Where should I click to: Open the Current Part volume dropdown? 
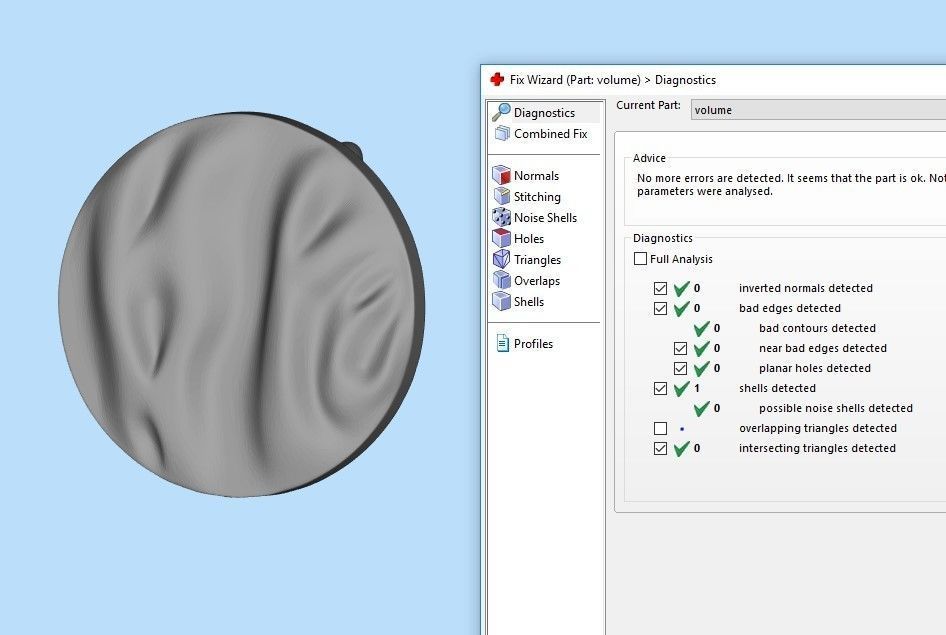(x=818, y=110)
